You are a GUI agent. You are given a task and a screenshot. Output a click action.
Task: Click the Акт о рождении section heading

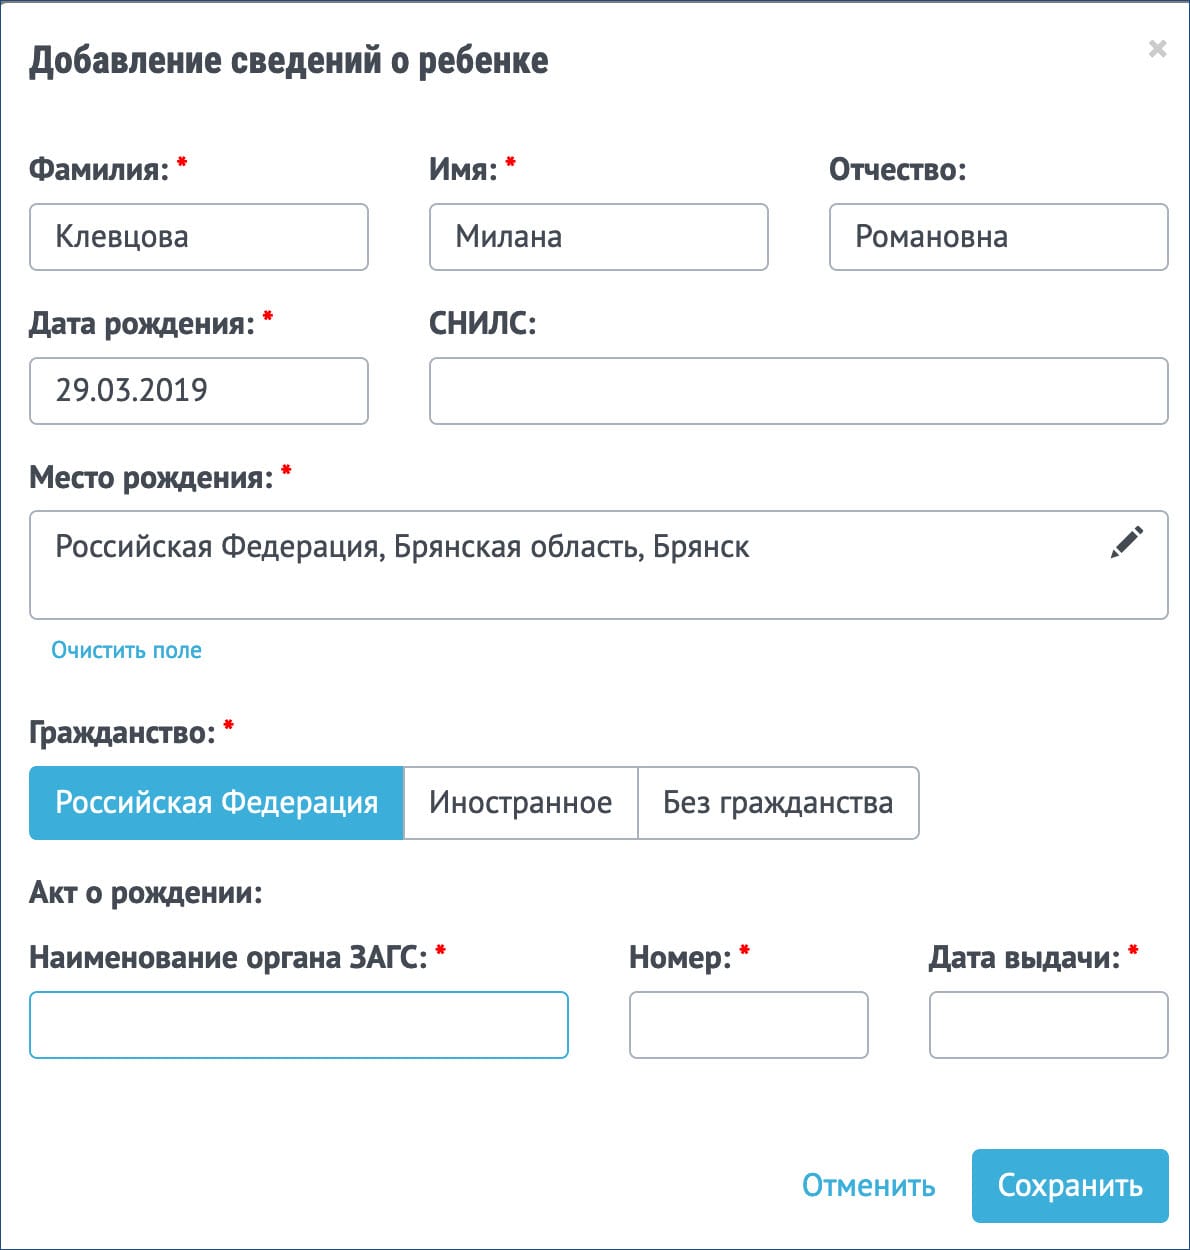click(146, 892)
